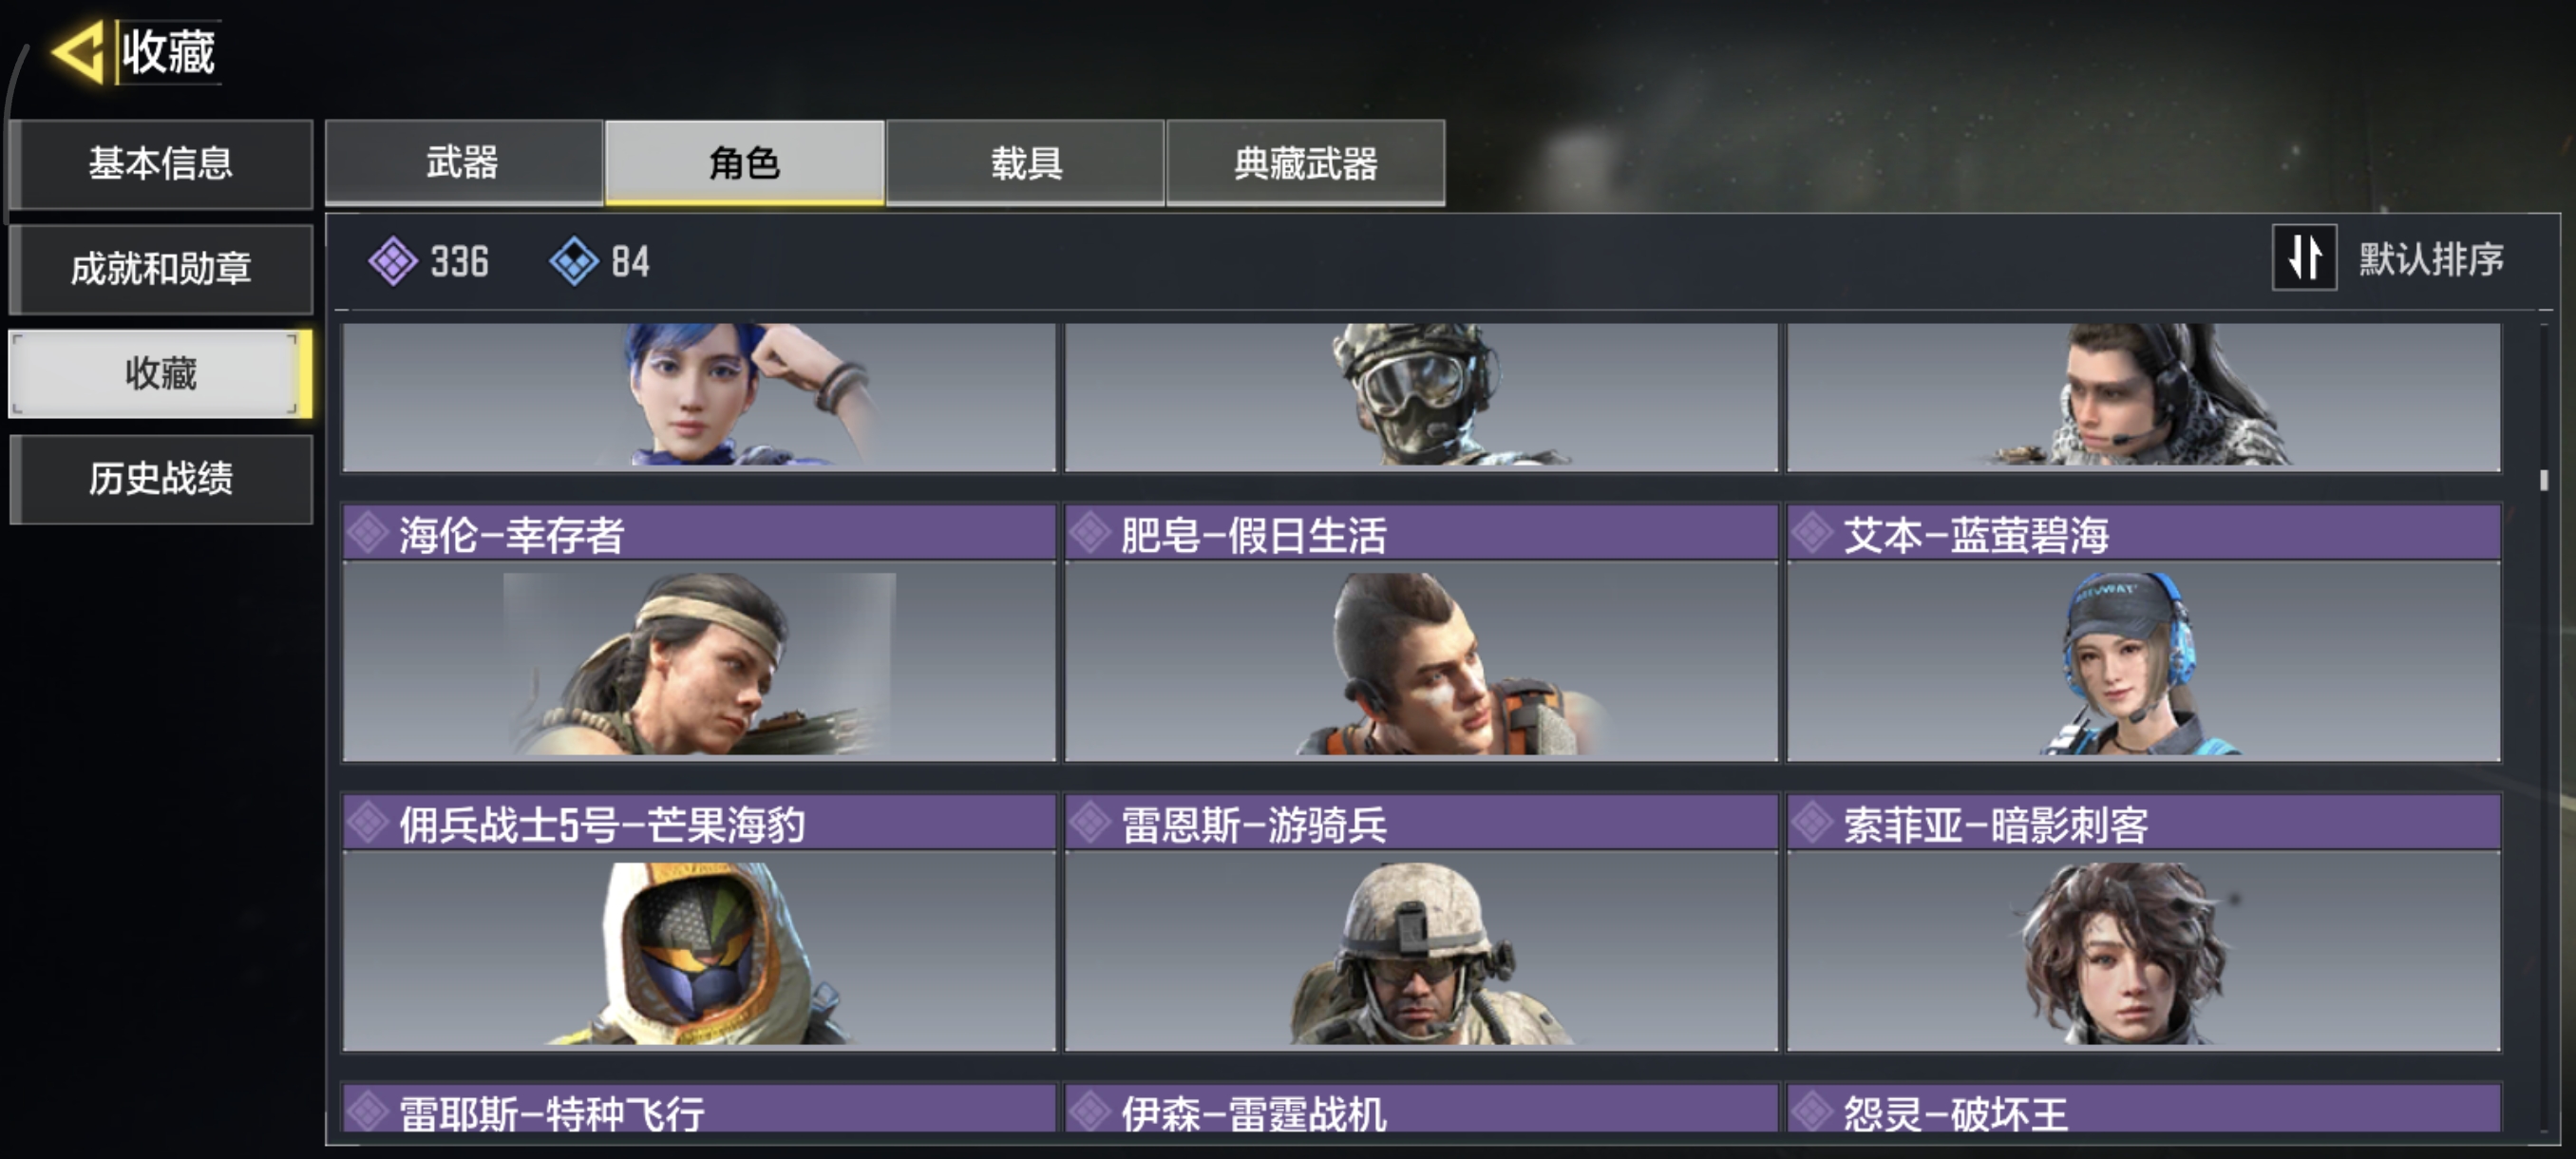Click rarity diamond icon beside 海伦-幸存者
The width and height of the screenshot is (2576, 1159).
pos(368,533)
